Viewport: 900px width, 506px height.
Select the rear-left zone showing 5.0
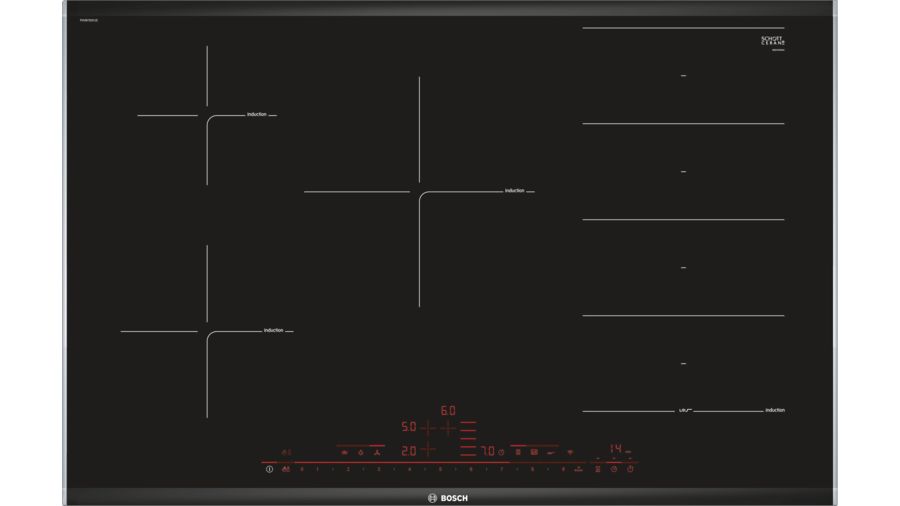tap(408, 427)
